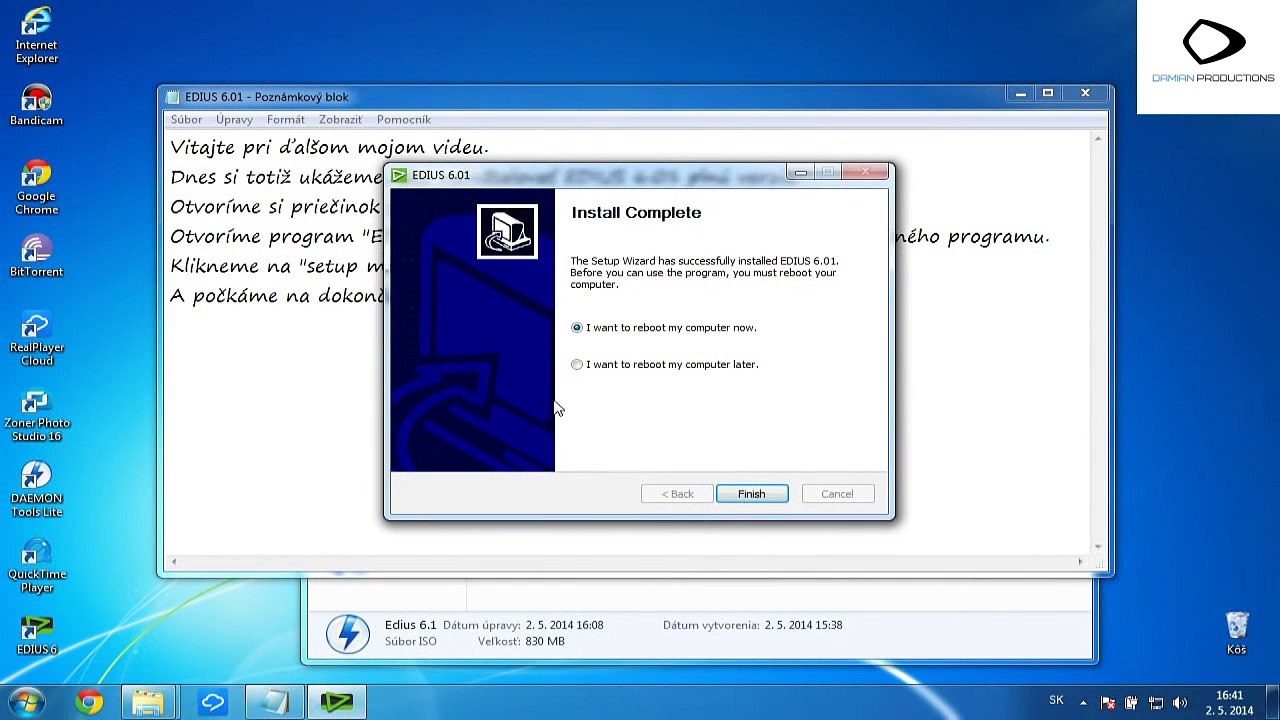
Task: Click Notepad horizontal scrollbar left arrow
Action: tap(173, 562)
